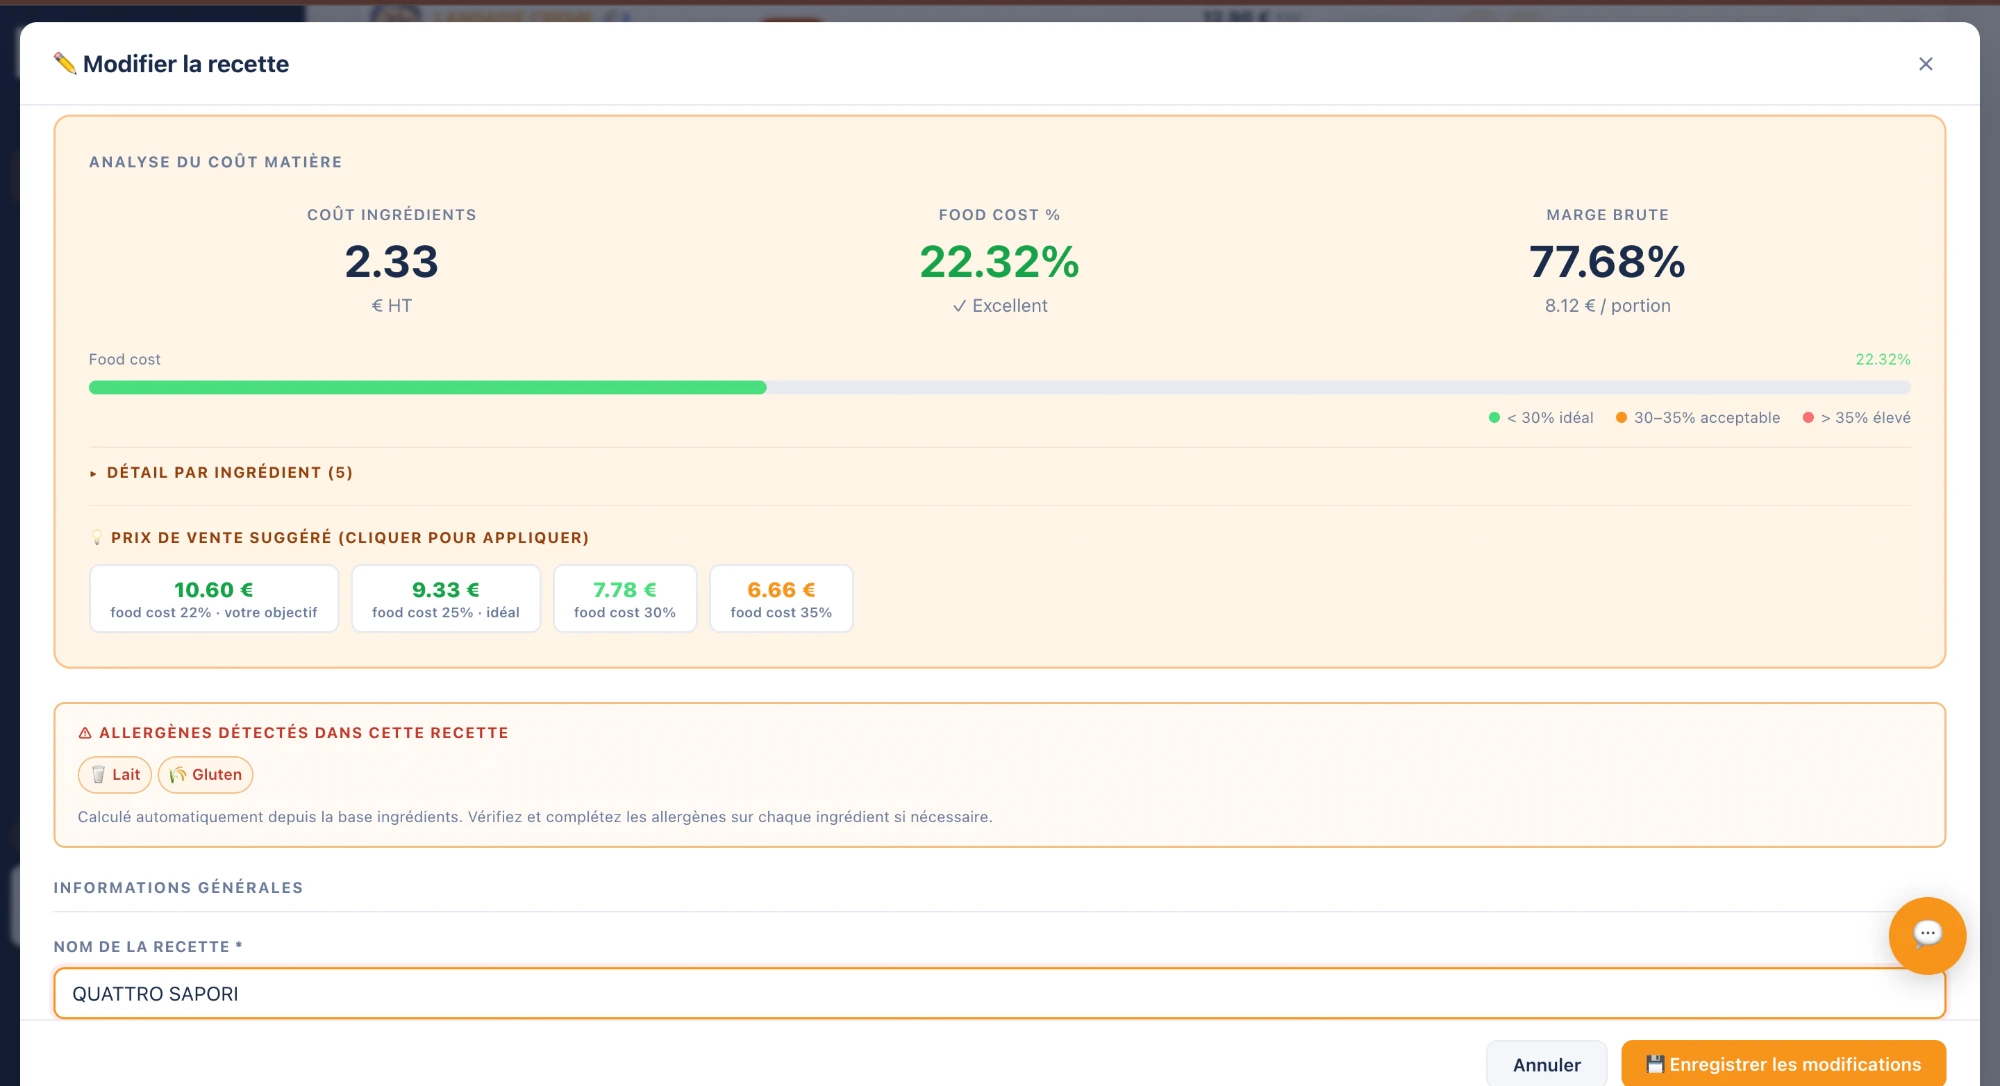Click the Gluten allergen tag
2000x1086 pixels.
click(x=205, y=775)
